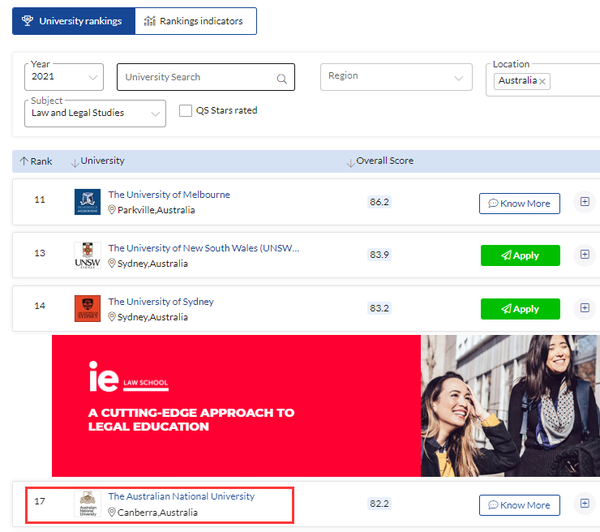Sort by Rank column

point(36,161)
